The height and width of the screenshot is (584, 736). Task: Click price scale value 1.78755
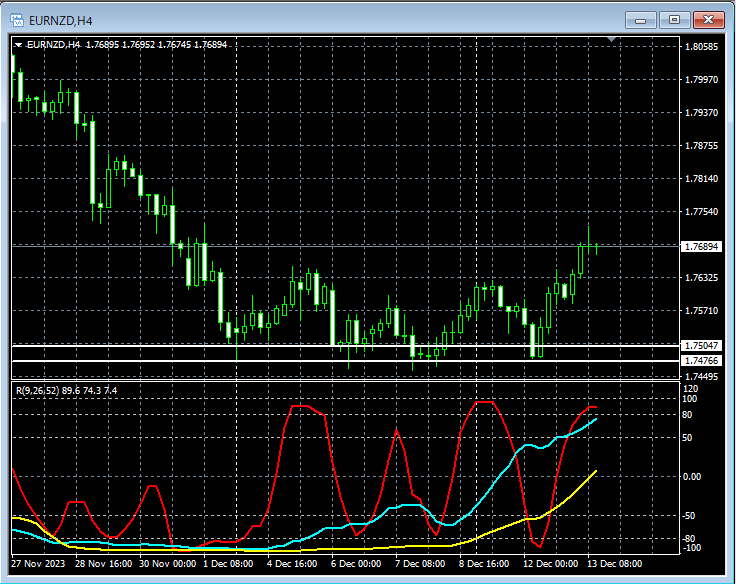[701, 146]
